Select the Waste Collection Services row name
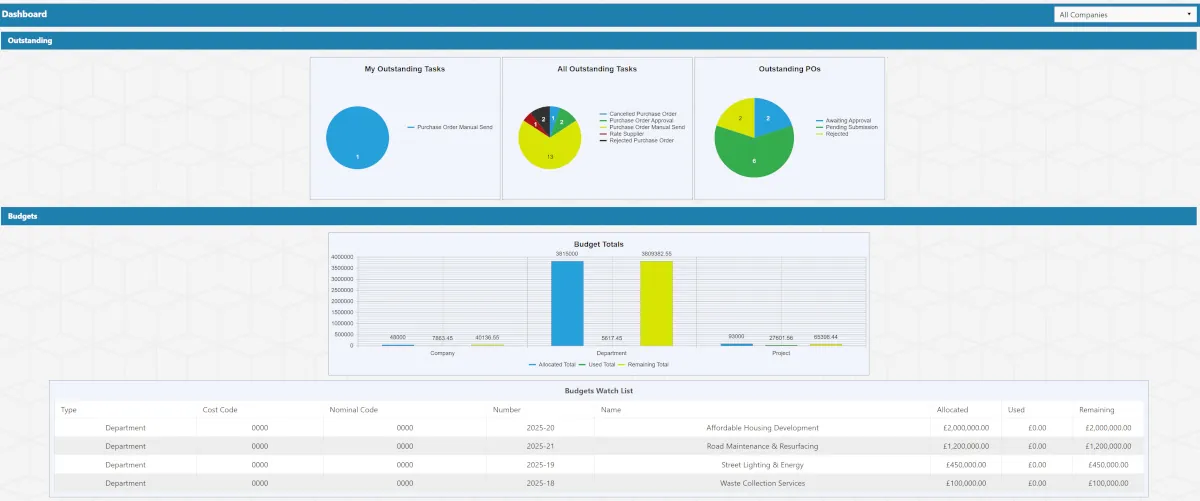1200x501 pixels. click(x=762, y=483)
